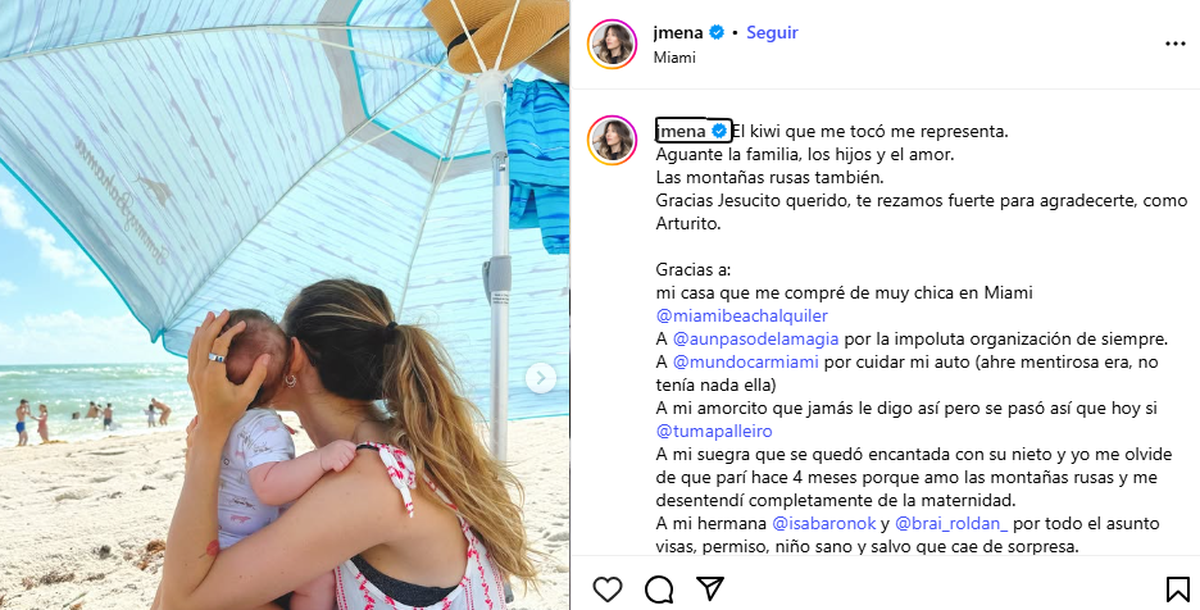Open the three-dots more options menu
This screenshot has width=1200, height=610.
coord(1175,44)
